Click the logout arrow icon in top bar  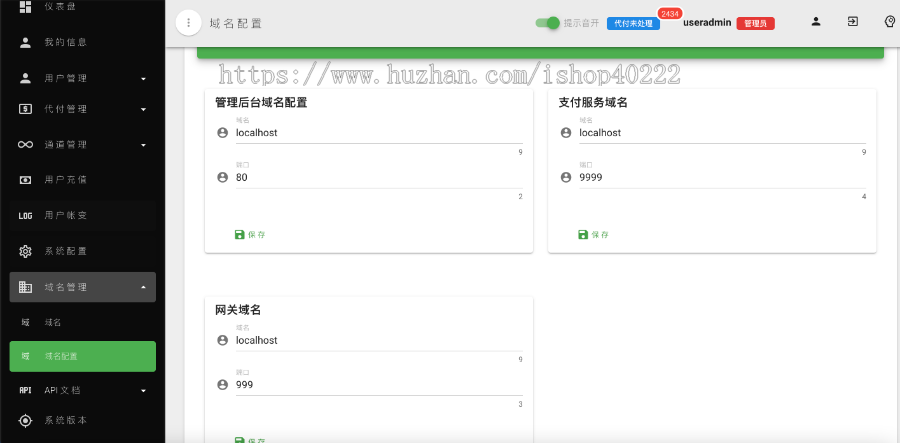[x=853, y=22]
